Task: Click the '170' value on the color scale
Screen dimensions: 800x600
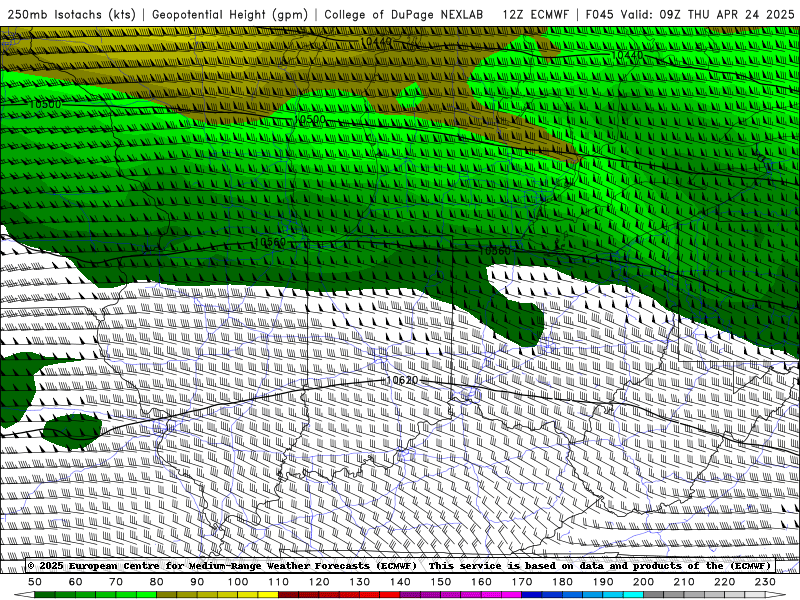Action: pos(522,582)
